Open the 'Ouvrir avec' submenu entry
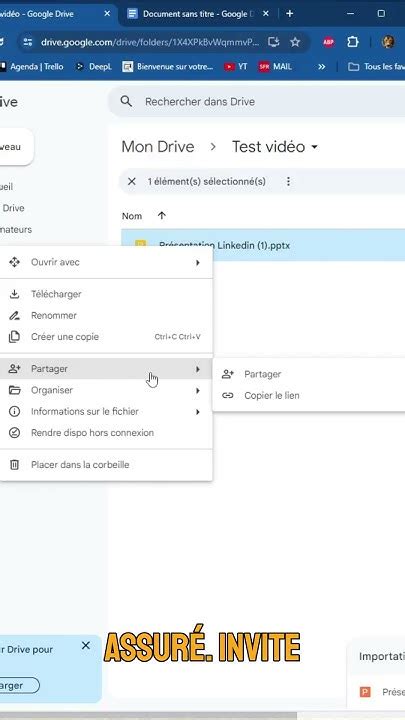This screenshot has width=405, height=720. pyautogui.click(x=106, y=263)
